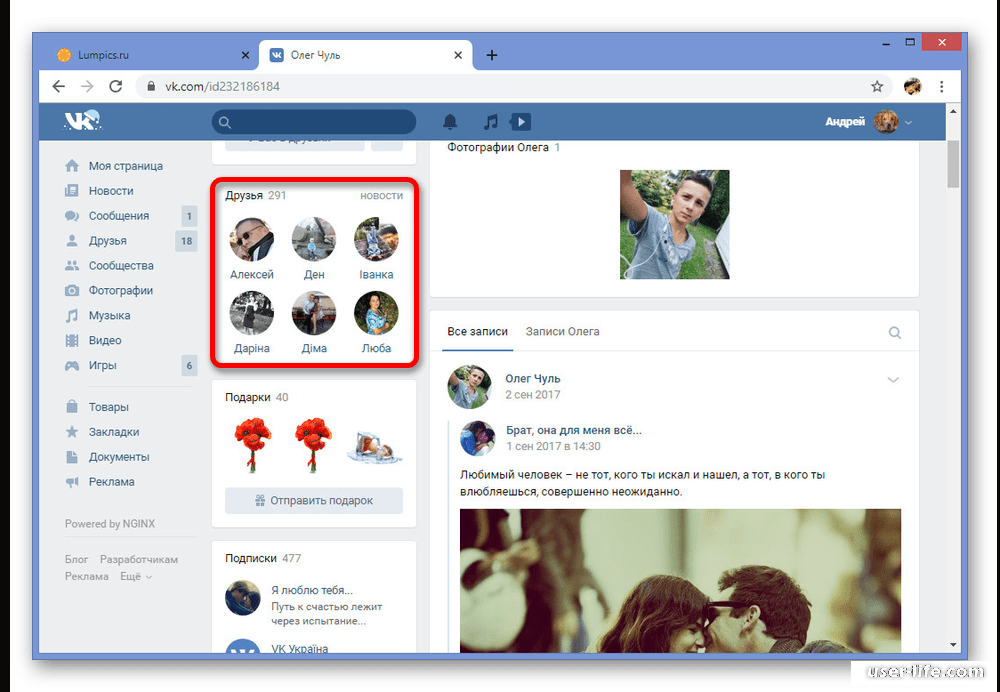Open Музыка in the left menu

point(109,316)
